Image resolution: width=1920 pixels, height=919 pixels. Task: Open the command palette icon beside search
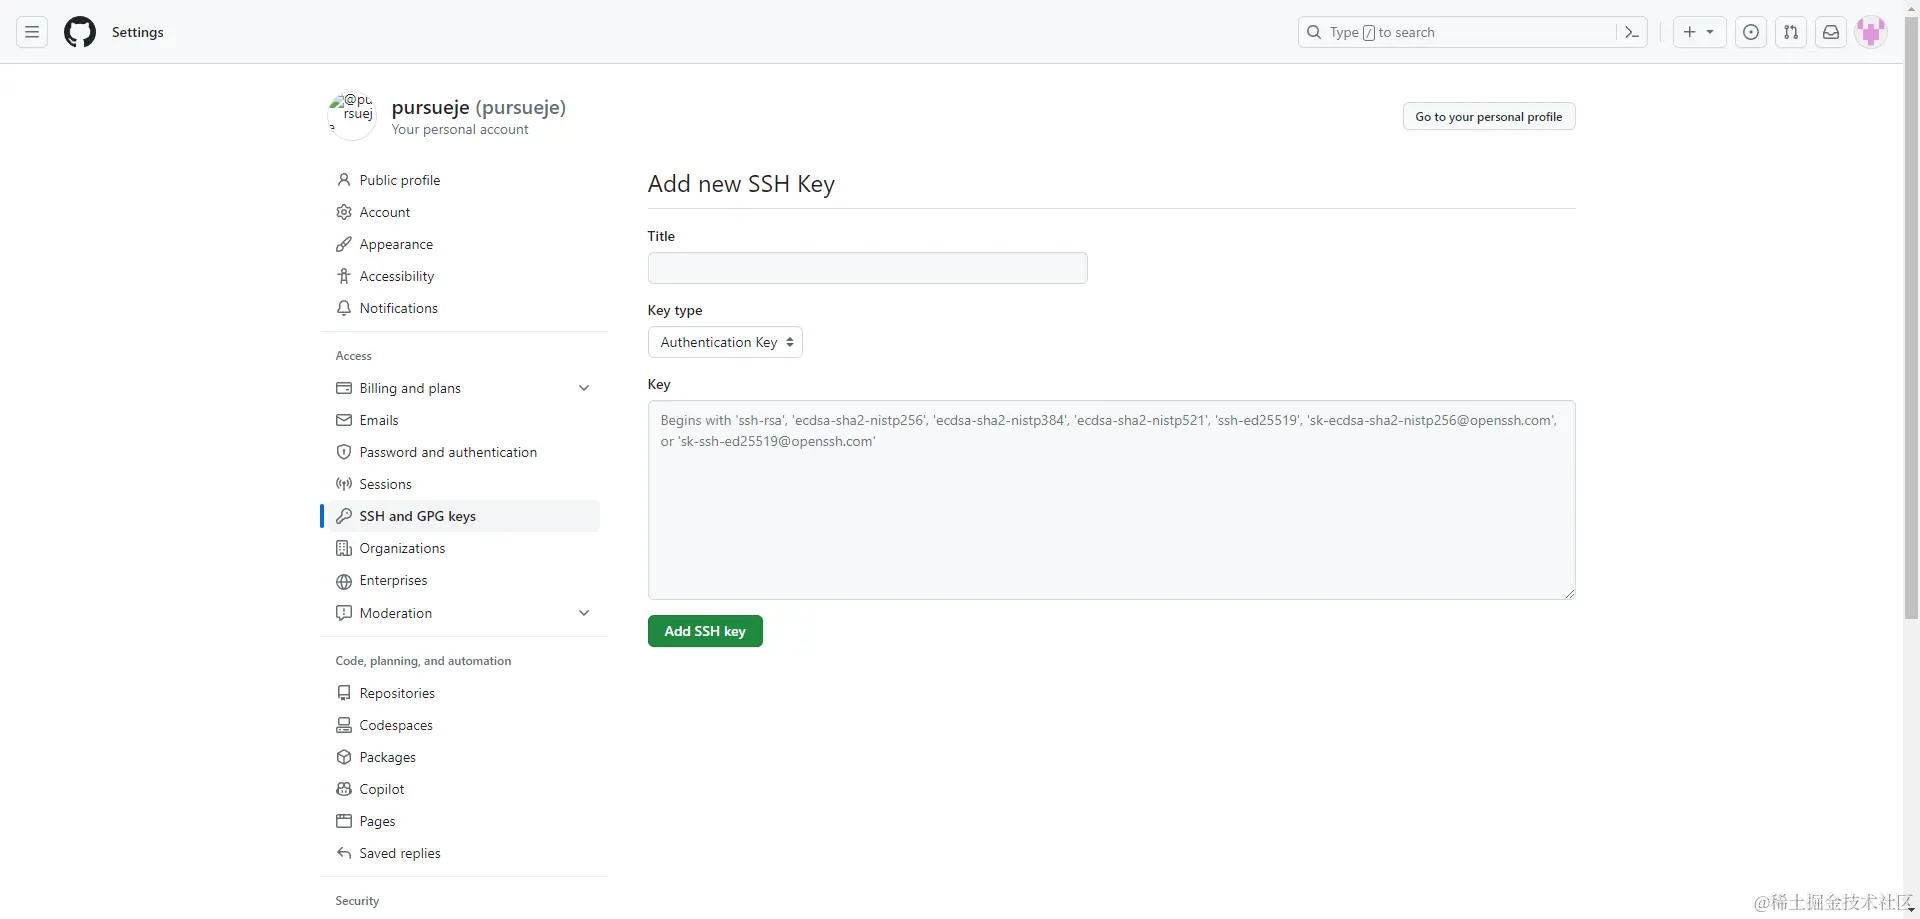(1630, 32)
